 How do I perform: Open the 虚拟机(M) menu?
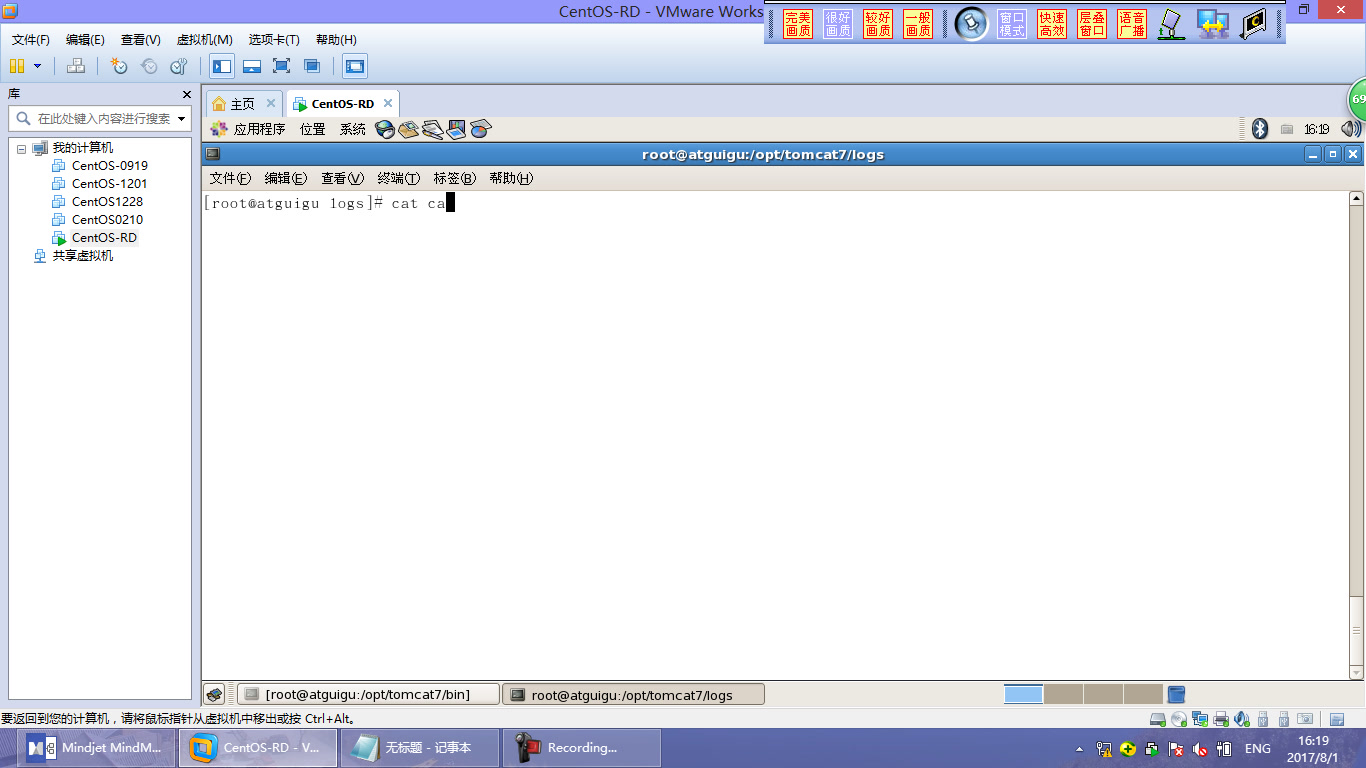pos(204,40)
